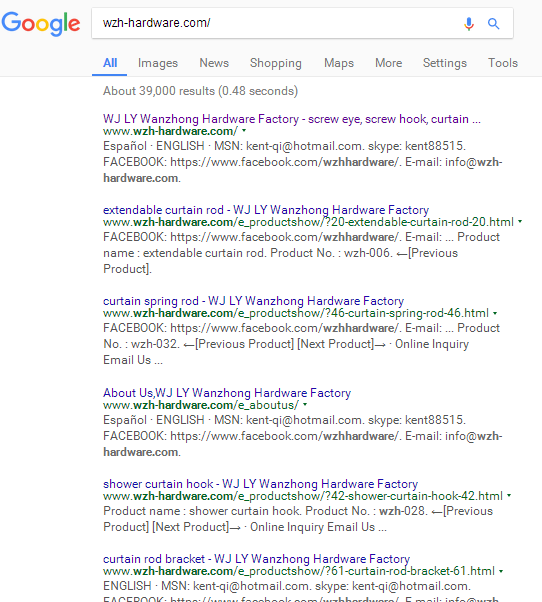The image size is (542, 602).
Task: Open the extendable curtain rod result
Action: tap(266, 210)
